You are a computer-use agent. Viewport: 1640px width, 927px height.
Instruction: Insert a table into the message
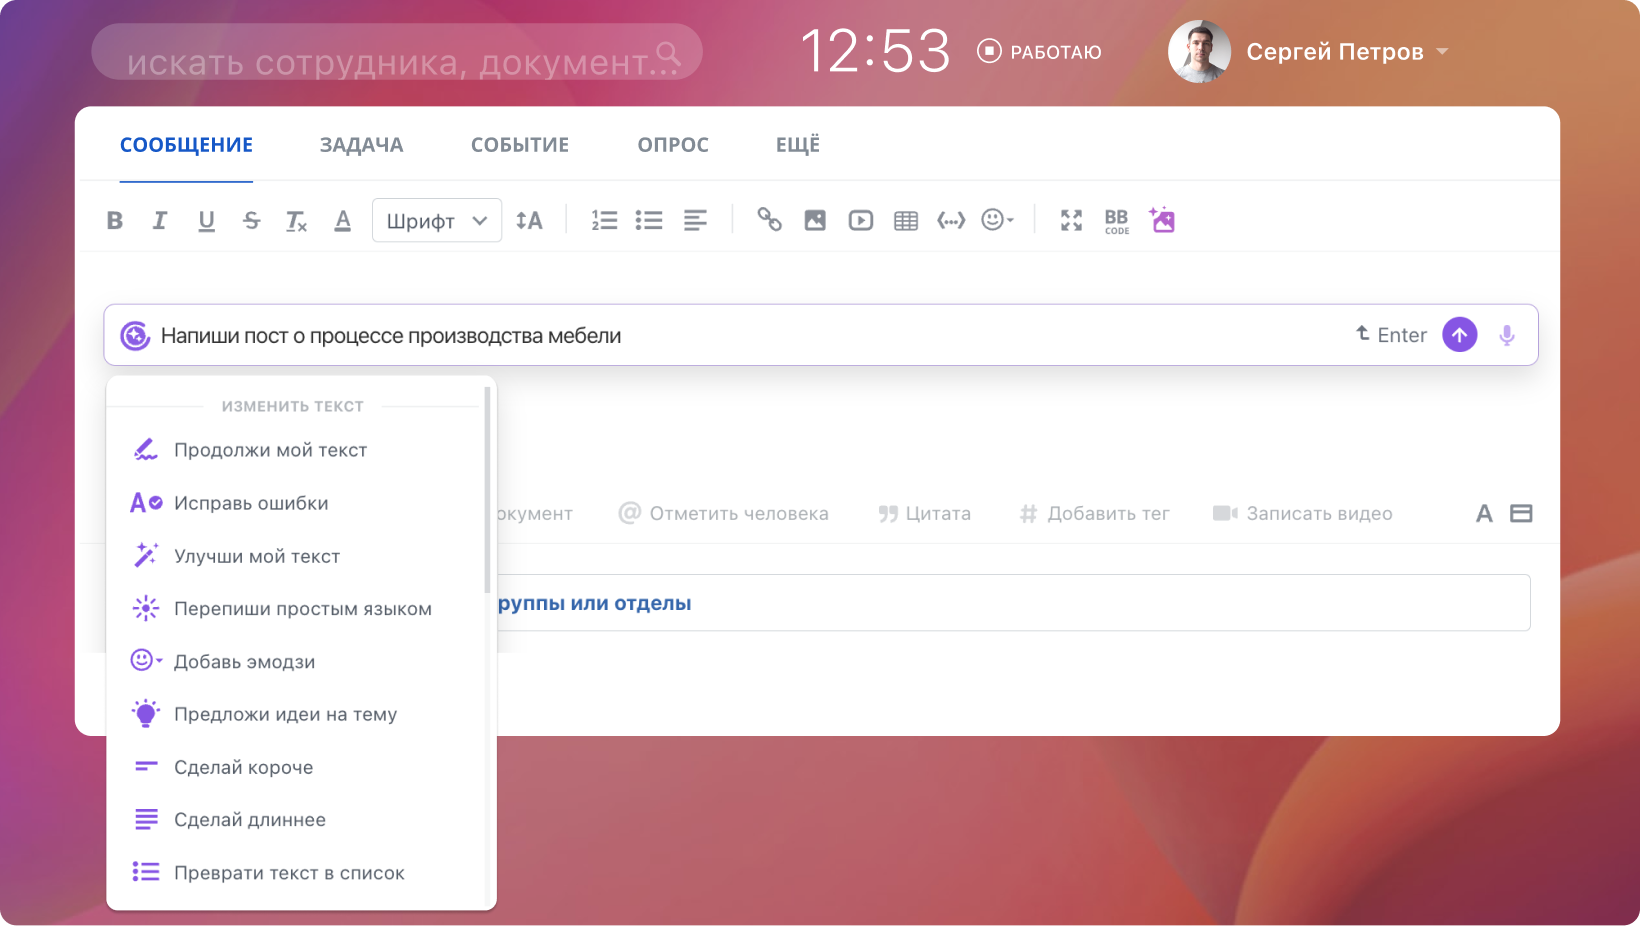pyautogui.click(x=905, y=220)
